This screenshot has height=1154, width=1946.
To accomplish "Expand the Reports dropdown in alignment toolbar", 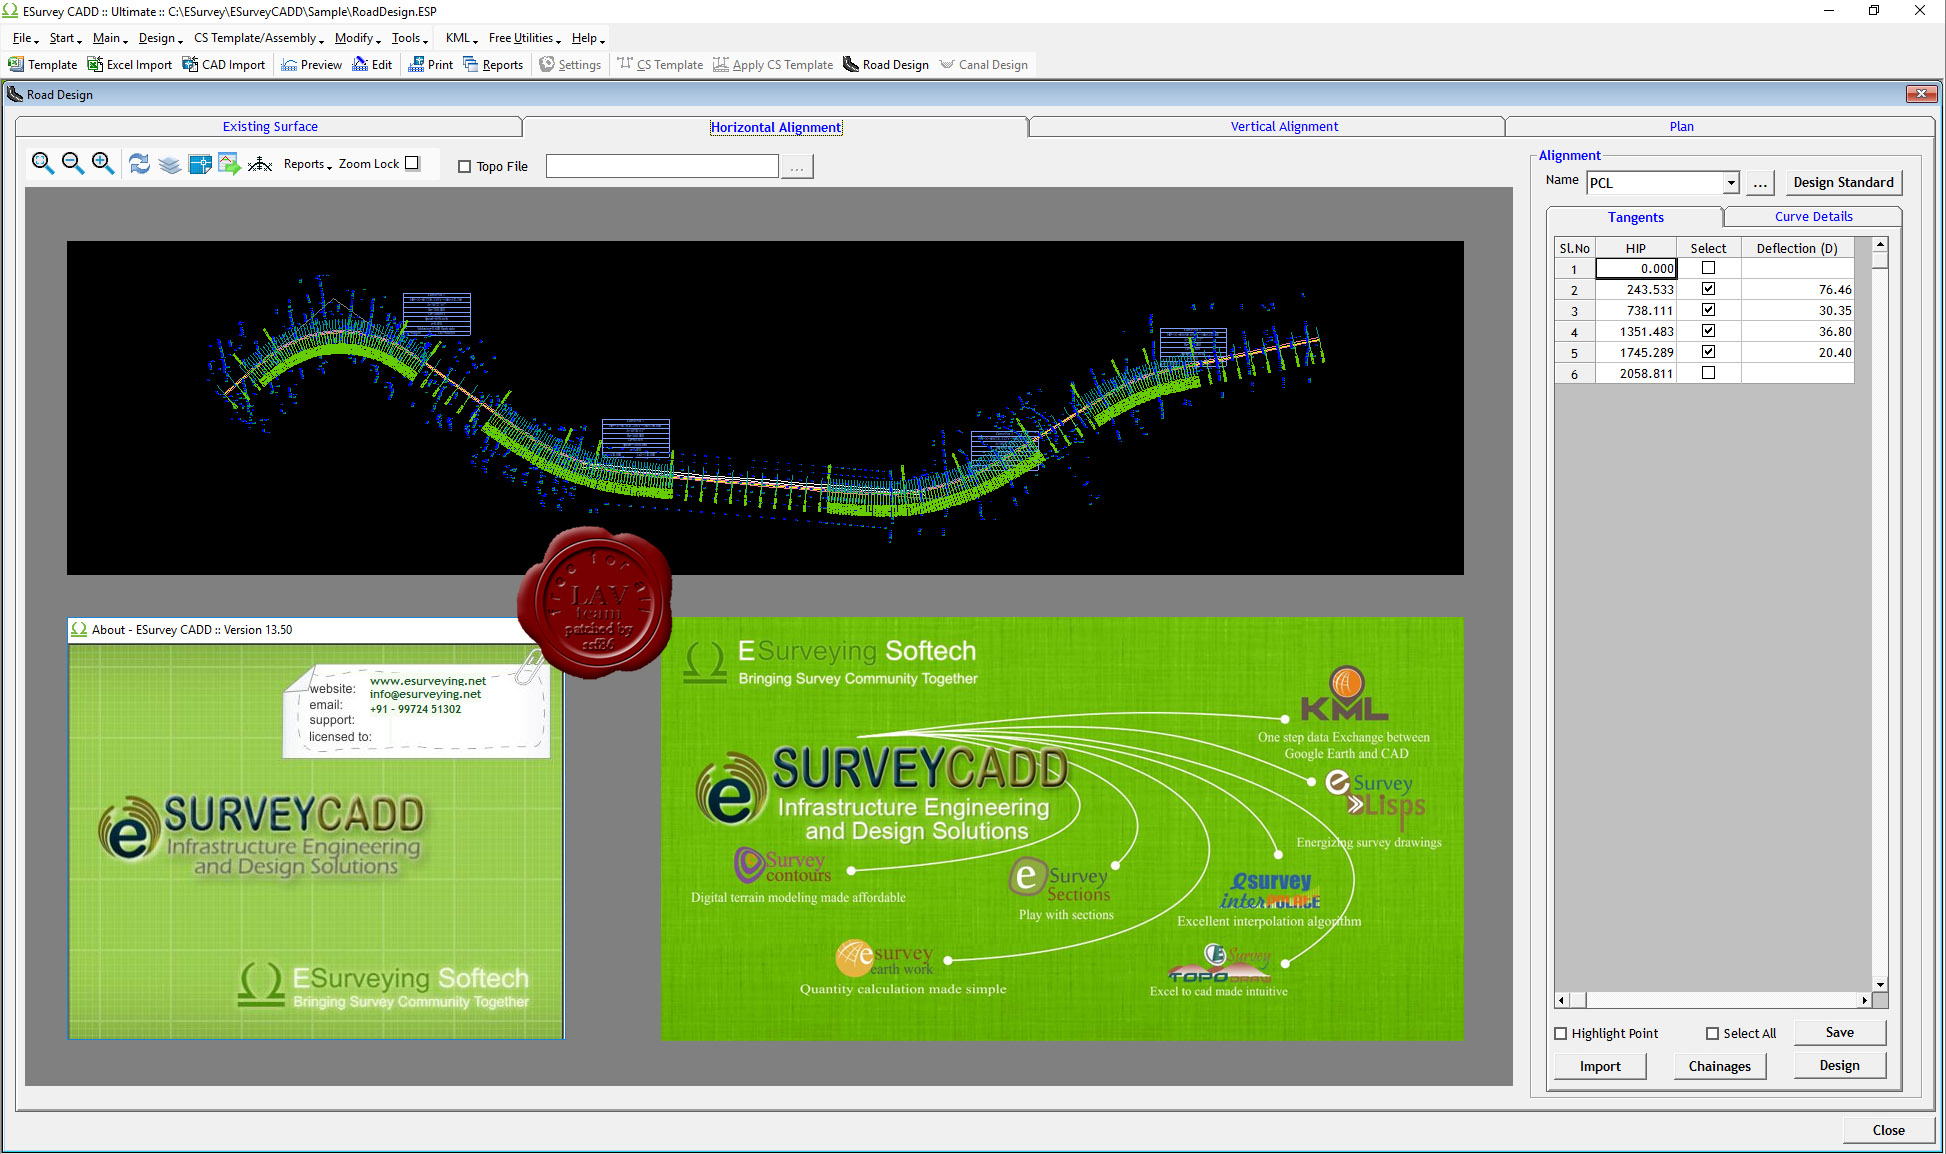I will [x=307, y=164].
